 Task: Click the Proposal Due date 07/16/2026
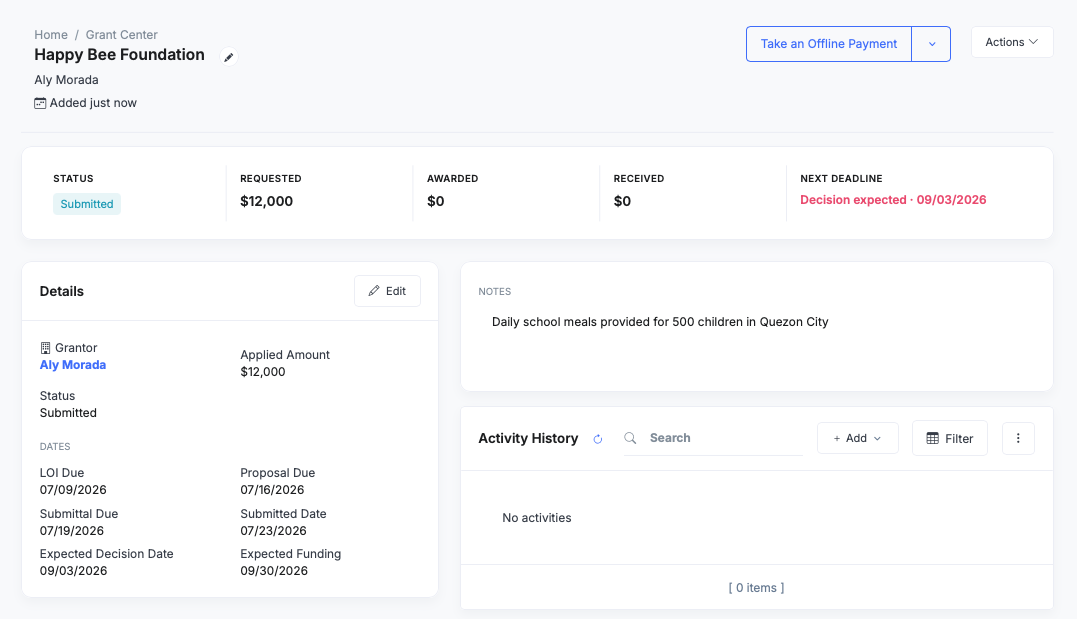[x=272, y=490]
